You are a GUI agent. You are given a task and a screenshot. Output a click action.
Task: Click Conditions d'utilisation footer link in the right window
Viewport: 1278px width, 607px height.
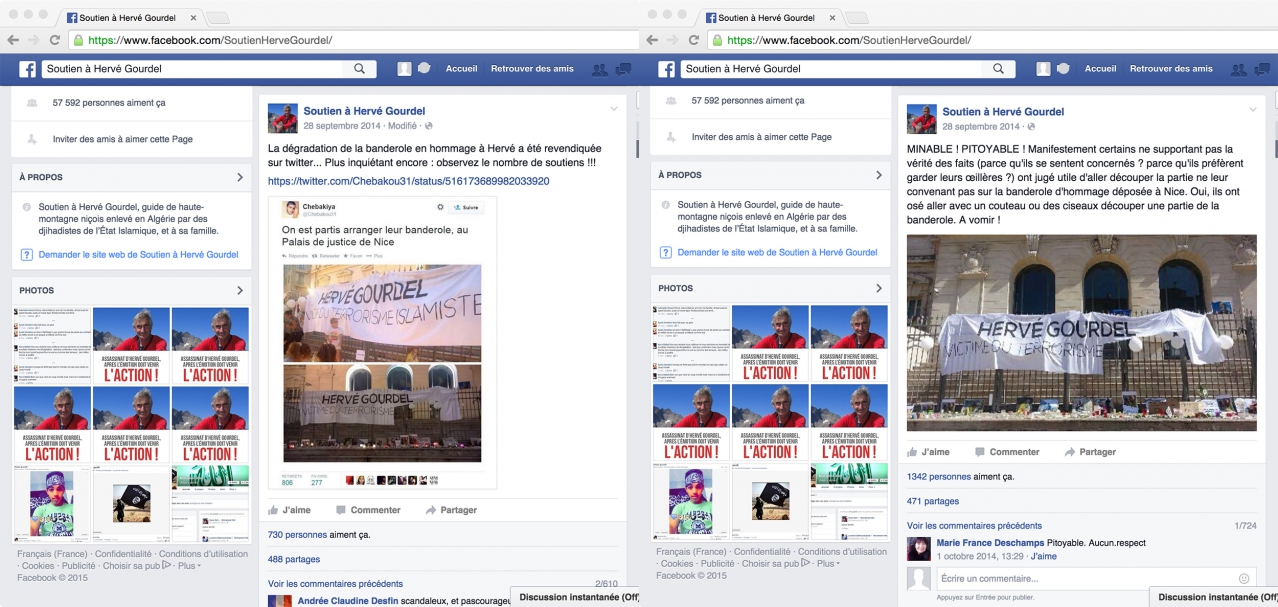tap(842, 552)
